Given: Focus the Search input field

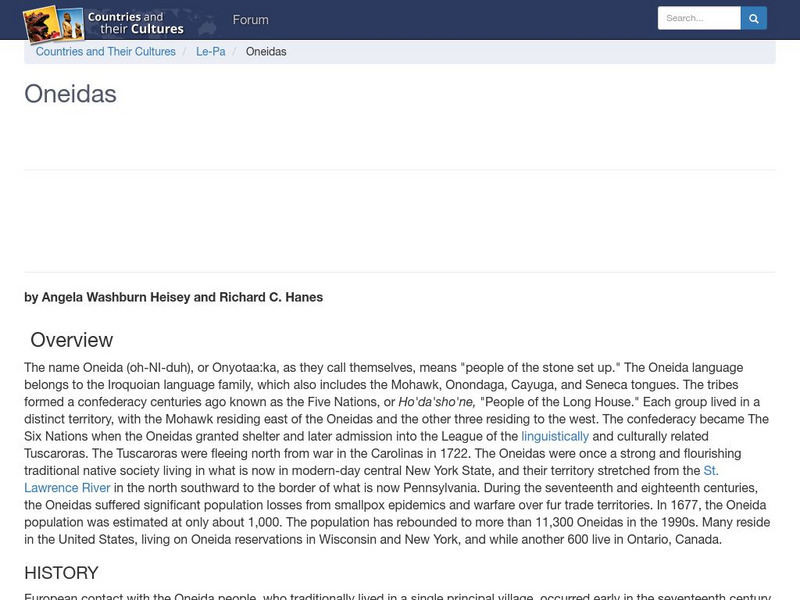Looking at the screenshot, I should [699, 18].
